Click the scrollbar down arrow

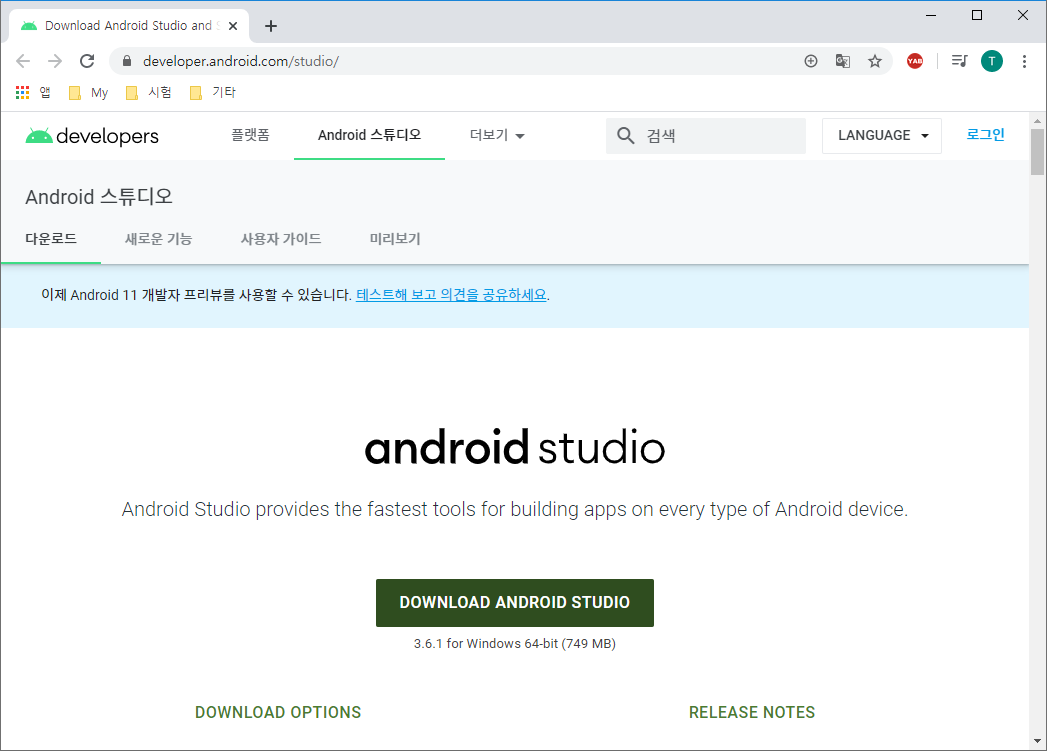click(1037, 741)
